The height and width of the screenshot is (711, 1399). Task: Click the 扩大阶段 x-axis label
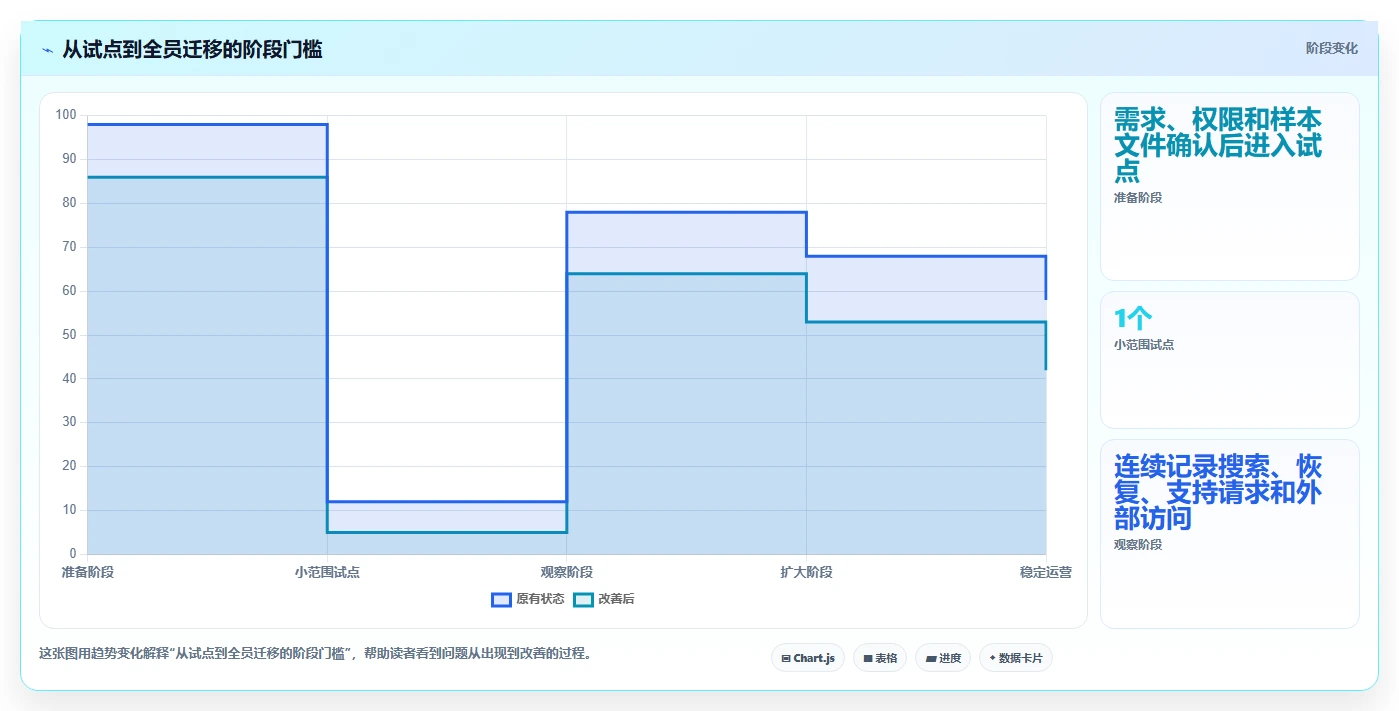click(806, 572)
